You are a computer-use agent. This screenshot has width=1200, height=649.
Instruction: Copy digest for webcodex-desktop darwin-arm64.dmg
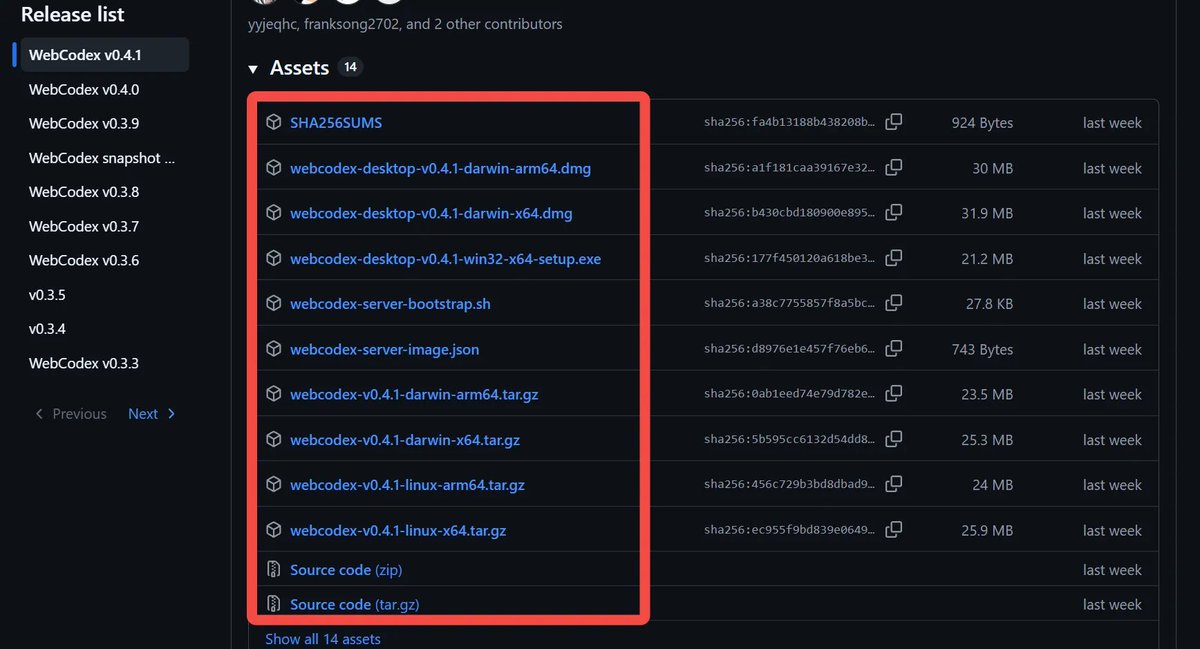point(894,167)
